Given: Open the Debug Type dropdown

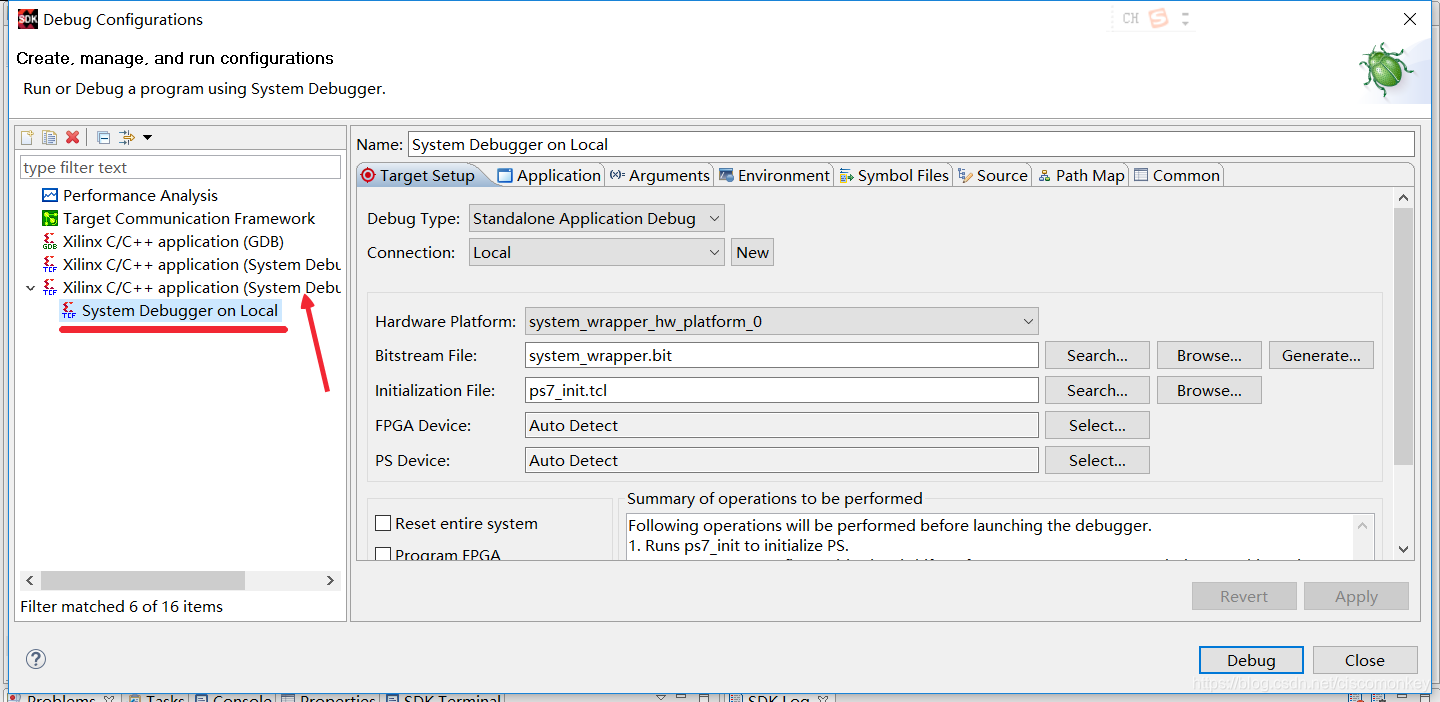Looking at the screenshot, I should point(597,218).
